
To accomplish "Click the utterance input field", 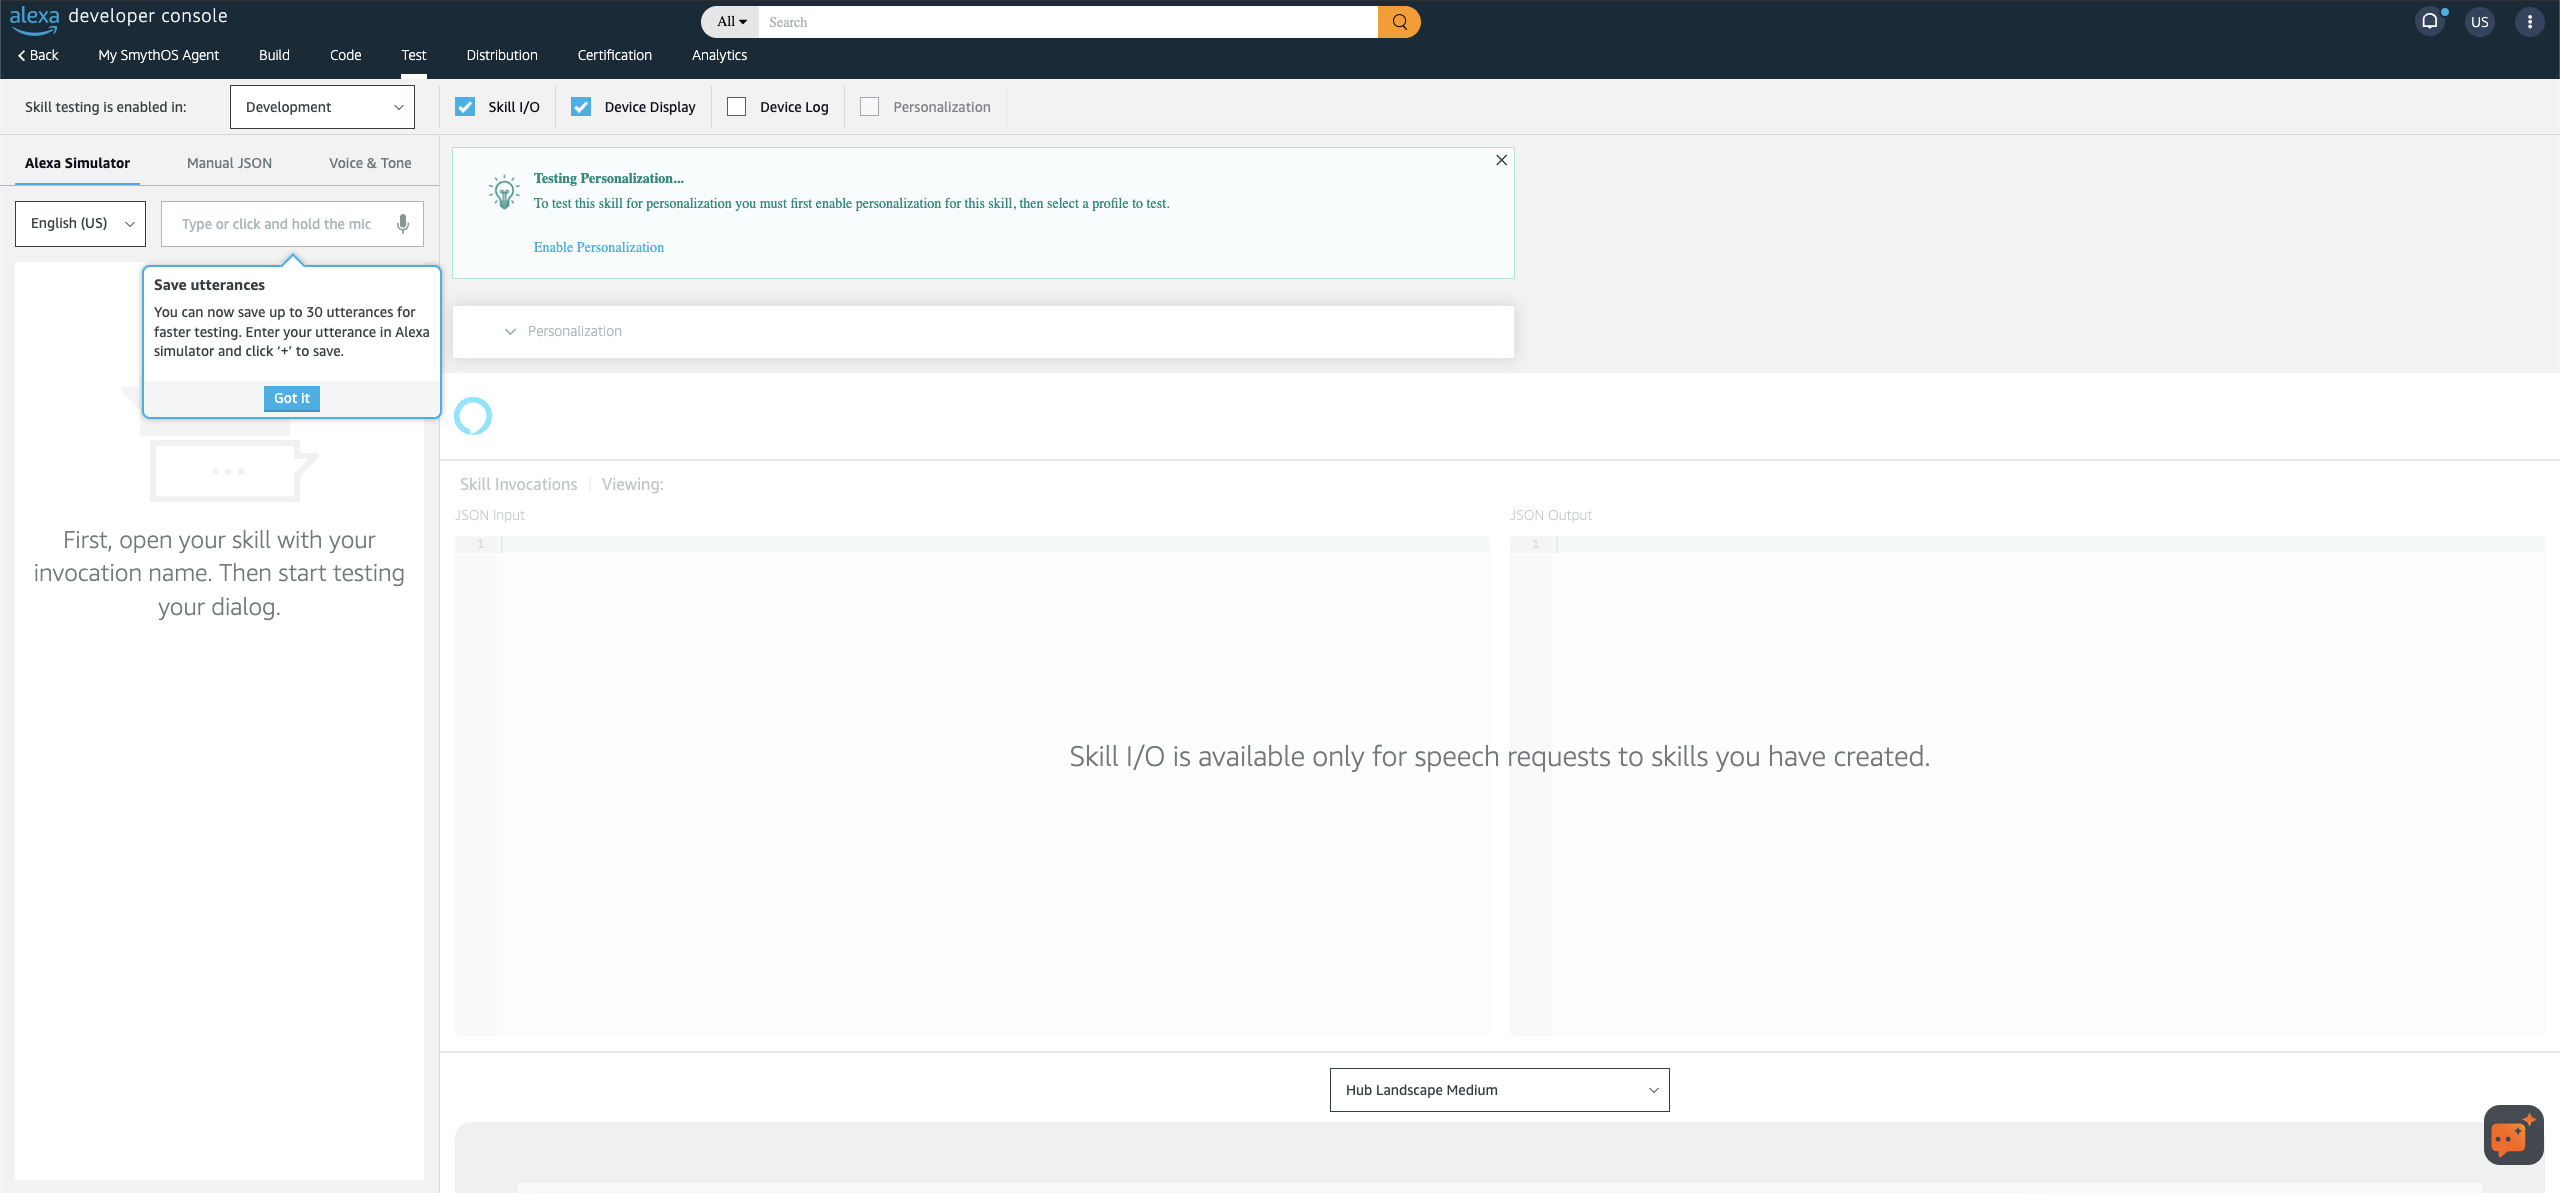I will pyautogui.click(x=280, y=223).
